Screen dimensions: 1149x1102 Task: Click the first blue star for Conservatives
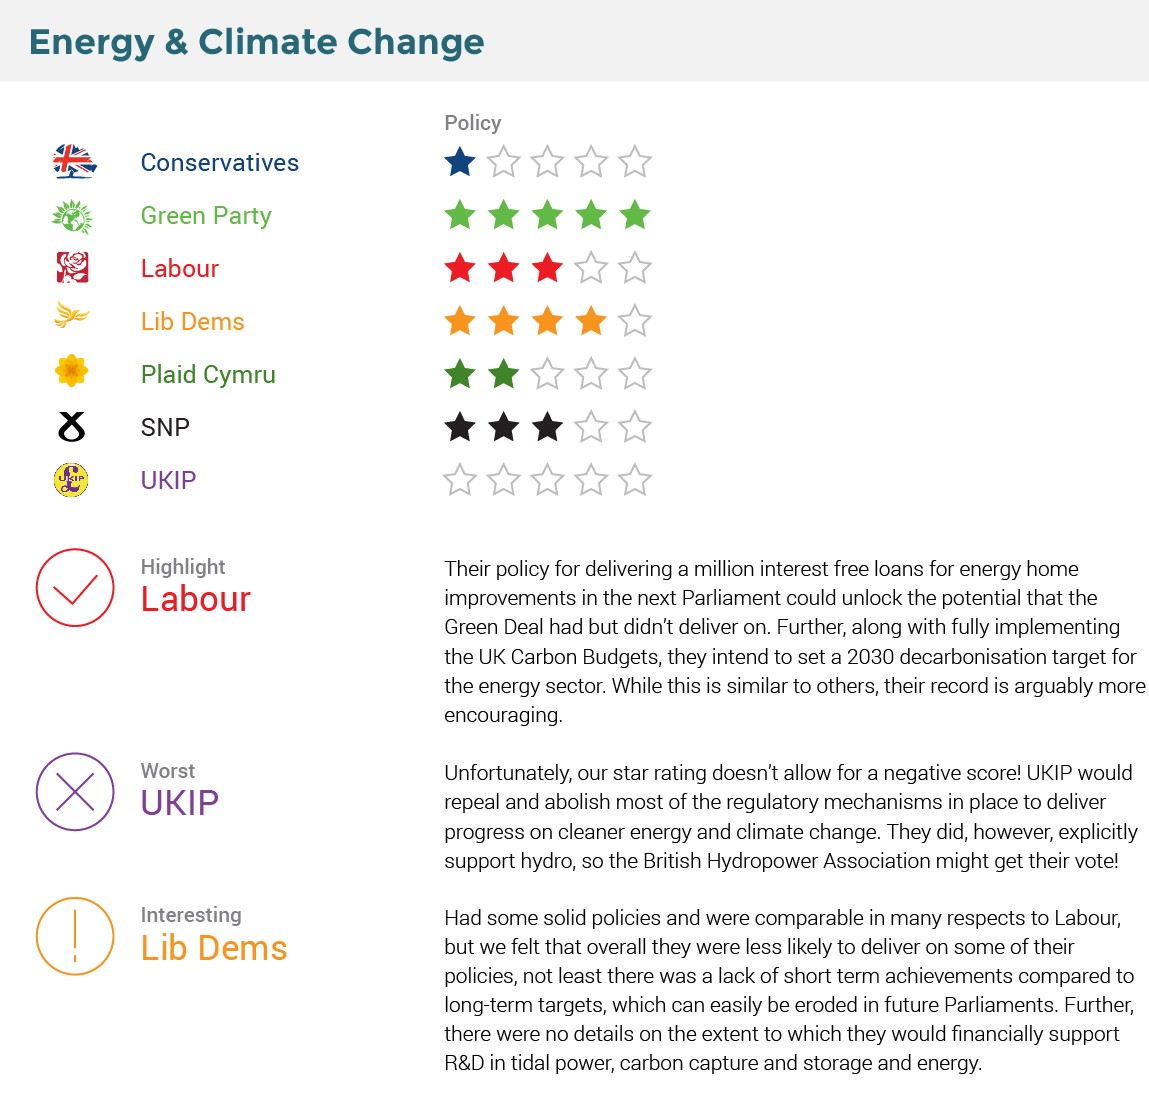click(x=460, y=162)
